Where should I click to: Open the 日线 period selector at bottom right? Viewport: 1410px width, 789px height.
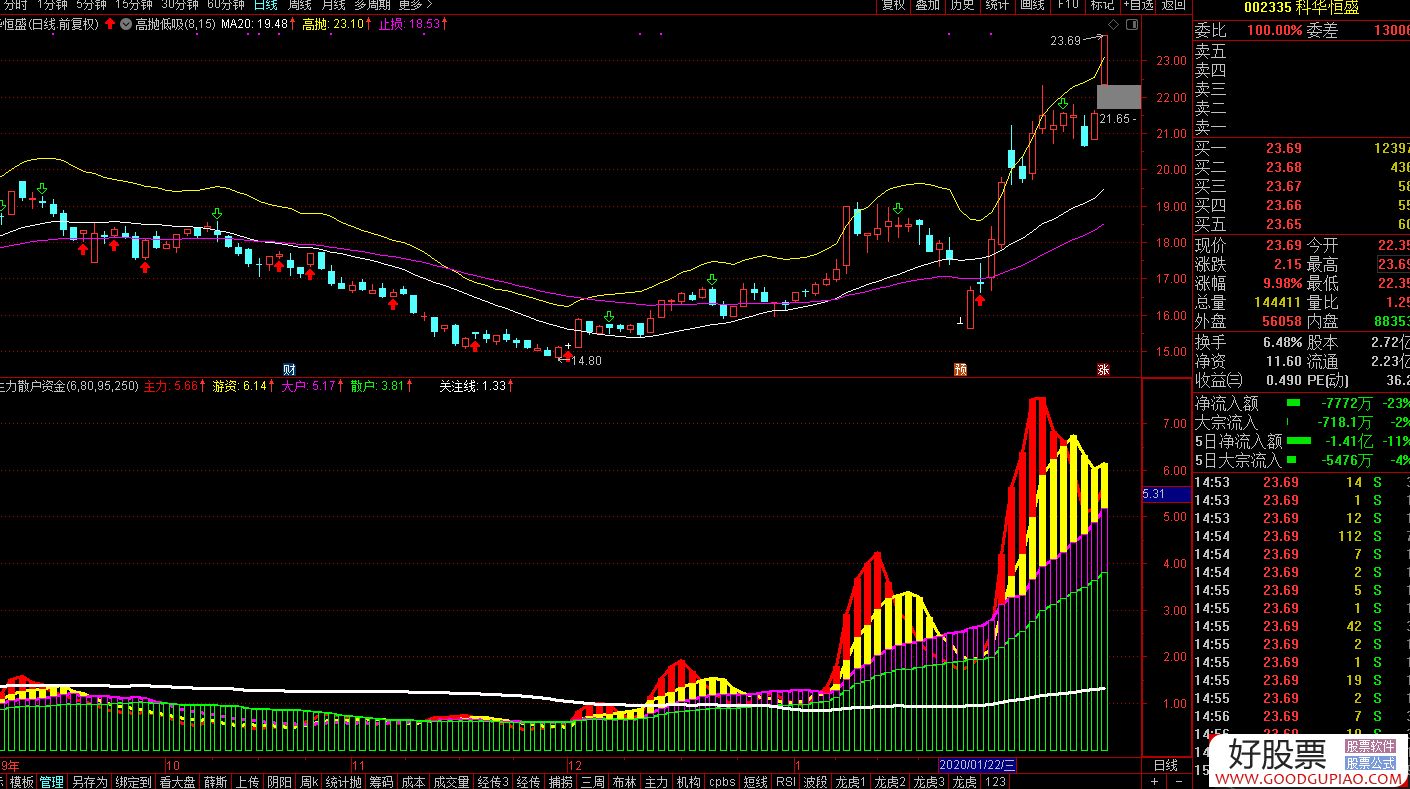coord(1165,765)
